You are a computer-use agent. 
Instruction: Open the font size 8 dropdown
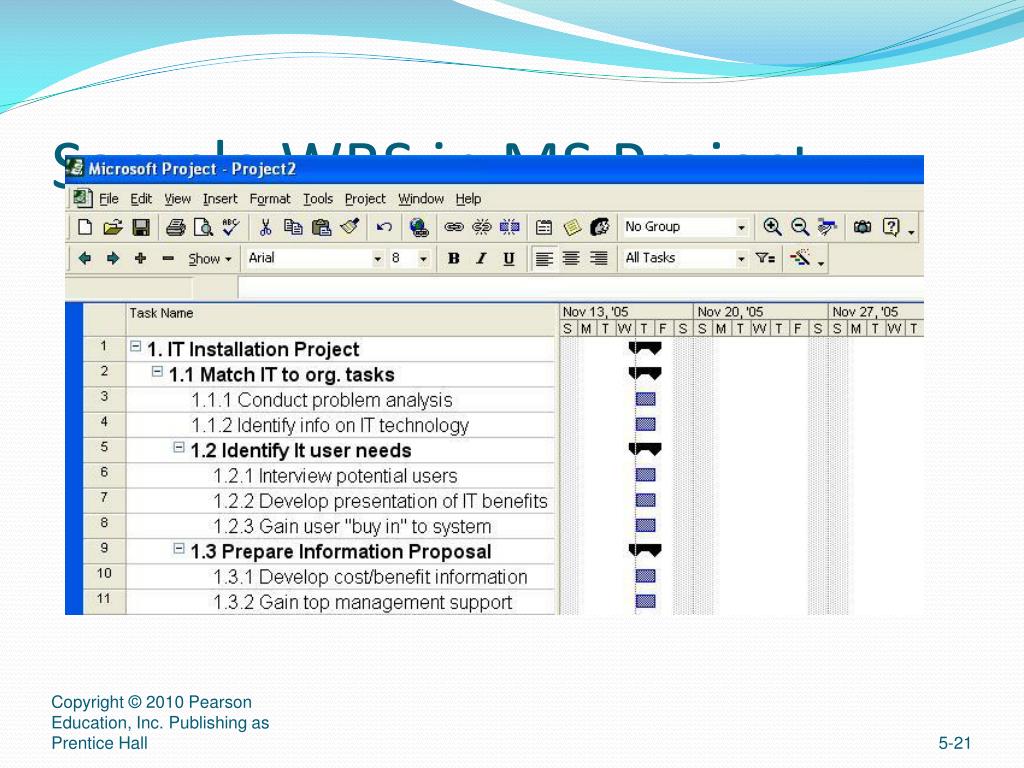[x=423, y=259]
